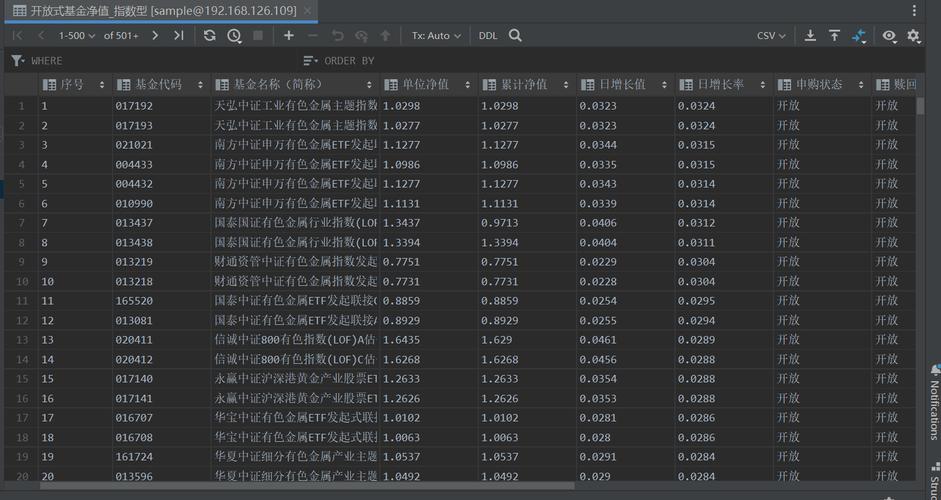Sort by the 日增长值 column header
The width and height of the screenshot is (941, 500).
pos(625,85)
